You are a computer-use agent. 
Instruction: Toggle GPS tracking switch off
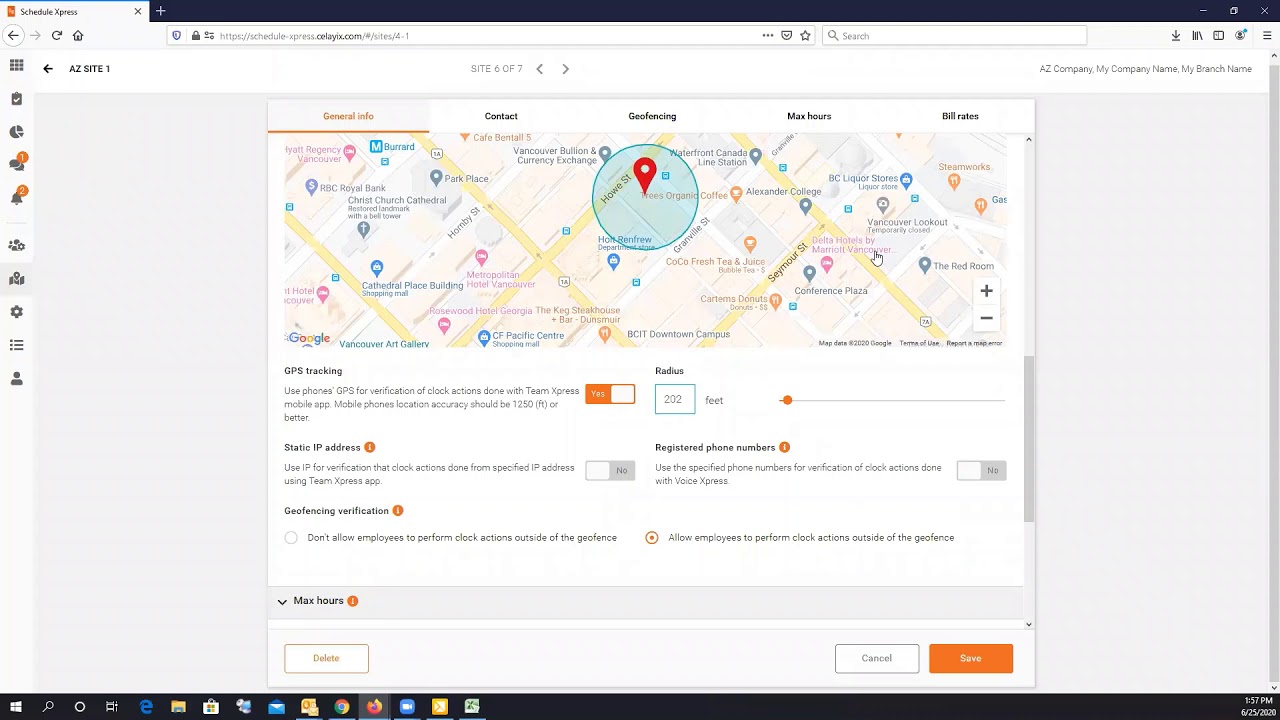pos(610,394)
